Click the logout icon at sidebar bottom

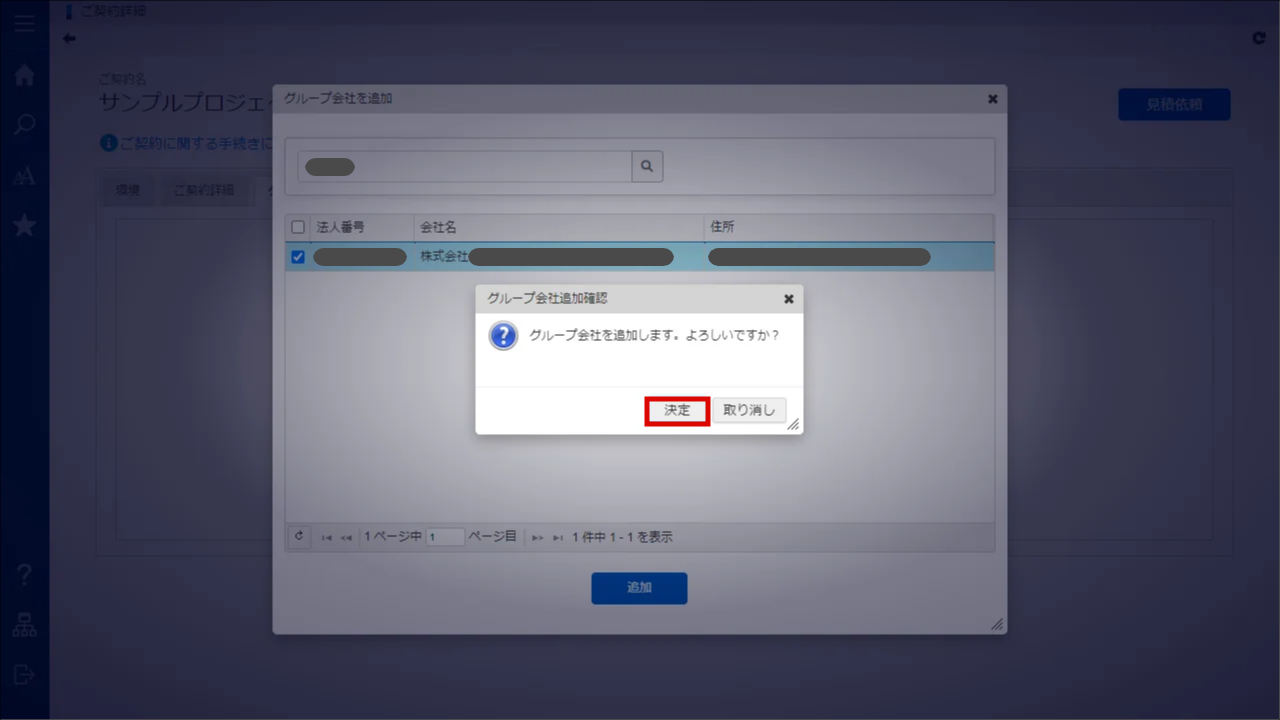(x=24, y=675)
